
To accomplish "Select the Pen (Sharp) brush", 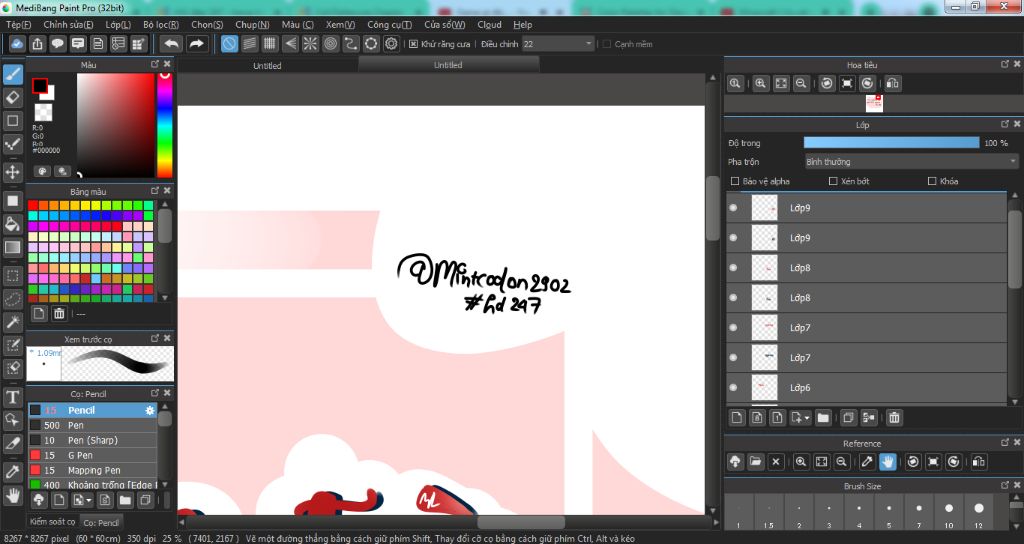I will (93, 440).
